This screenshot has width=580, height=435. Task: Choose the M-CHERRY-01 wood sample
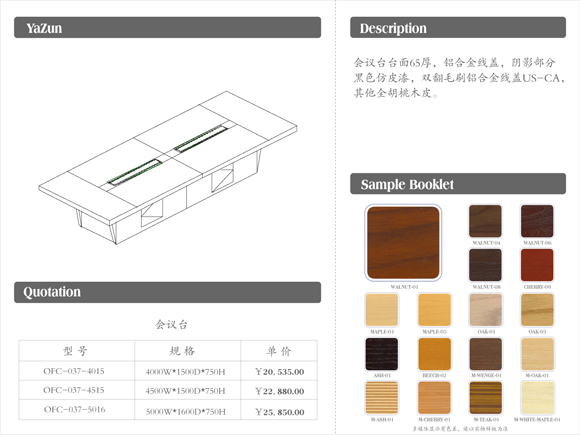[x=434, y=398]
